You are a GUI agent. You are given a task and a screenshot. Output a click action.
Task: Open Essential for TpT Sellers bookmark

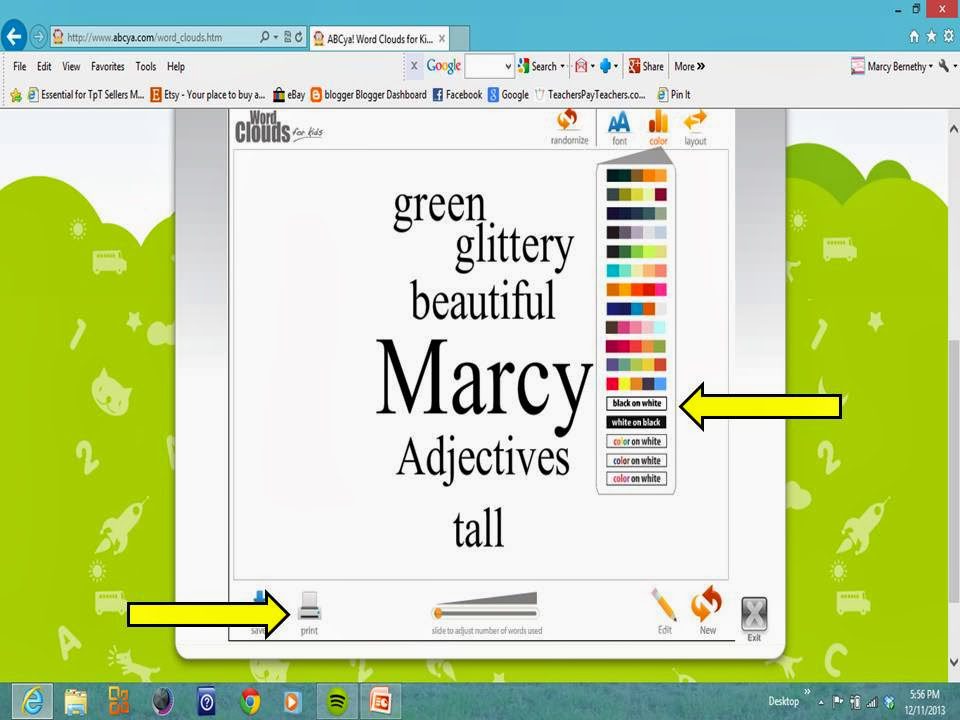86,94
